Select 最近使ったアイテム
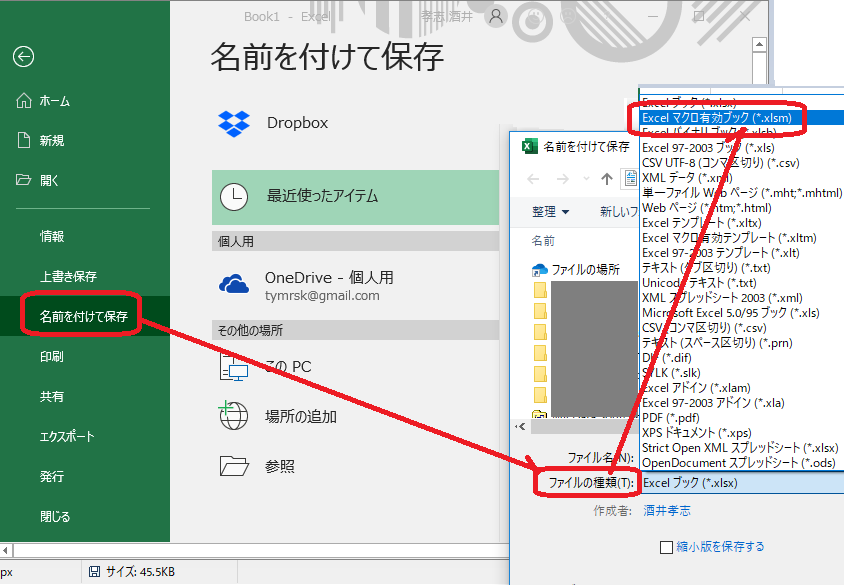Viewport: 844px width, 586px height. pos(355,197)
